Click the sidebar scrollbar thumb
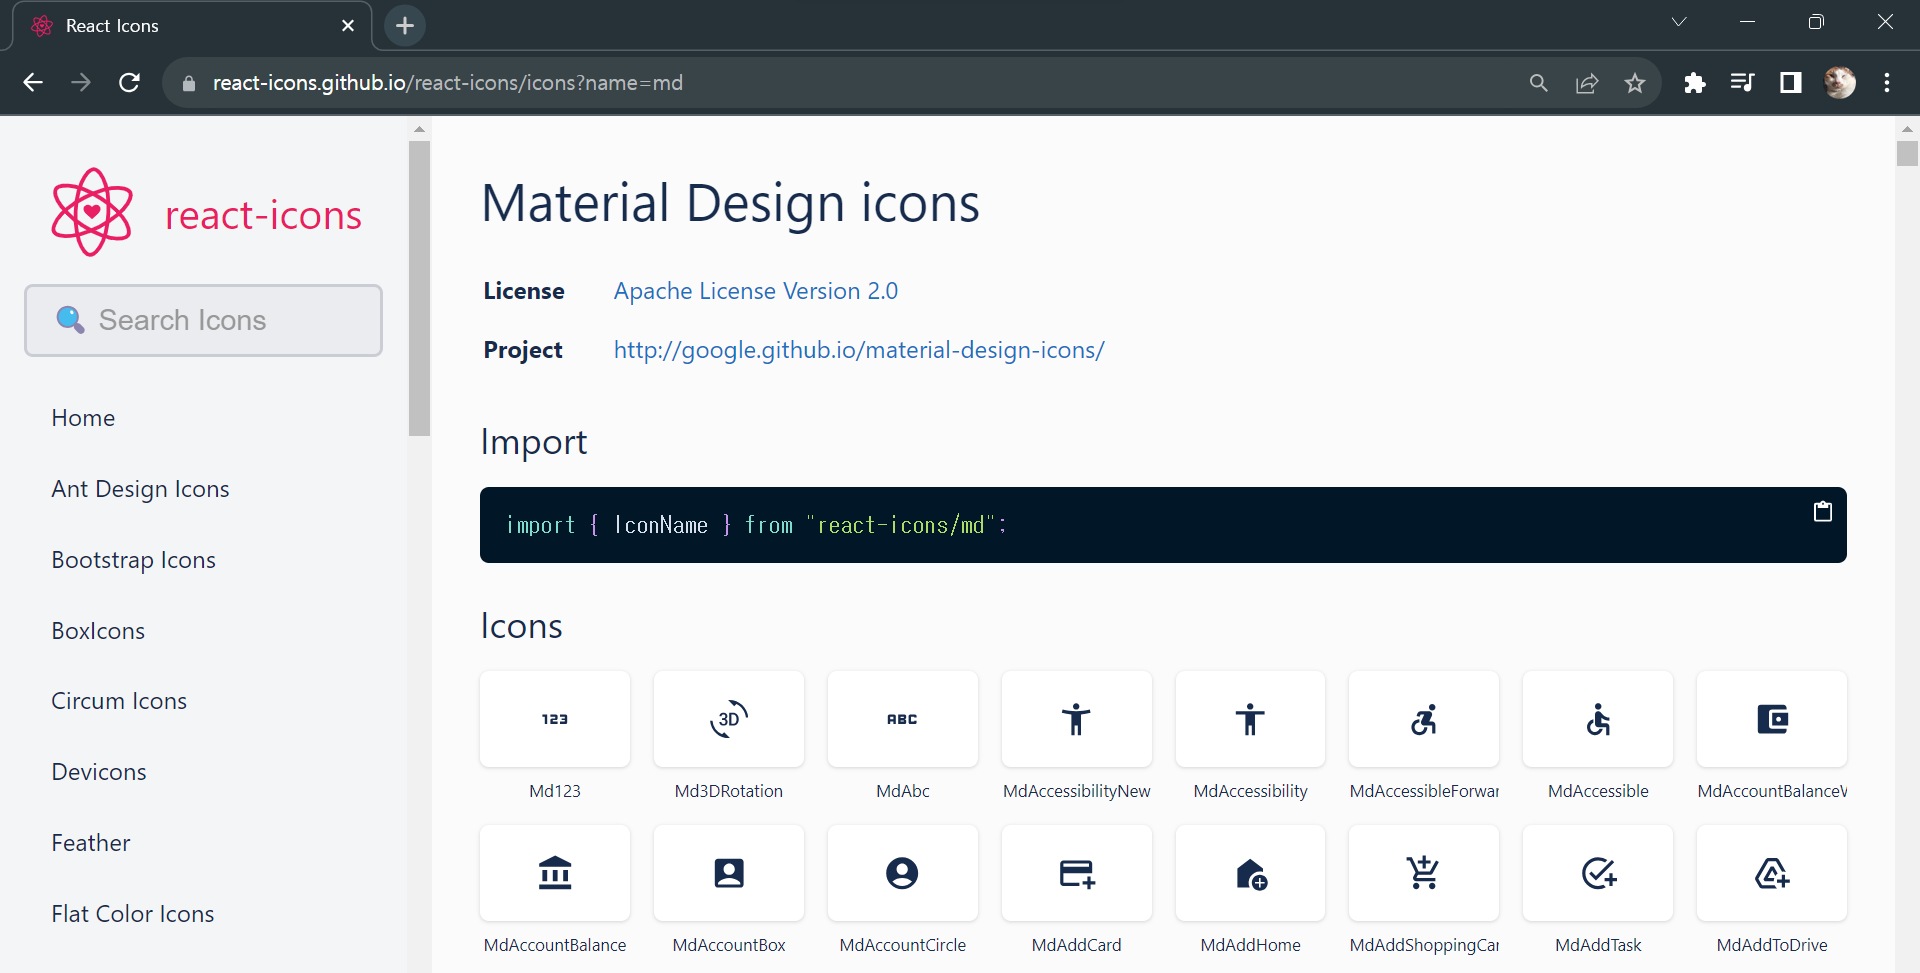Viewport: 1920px width, 973px height. [x=419, y=288]
